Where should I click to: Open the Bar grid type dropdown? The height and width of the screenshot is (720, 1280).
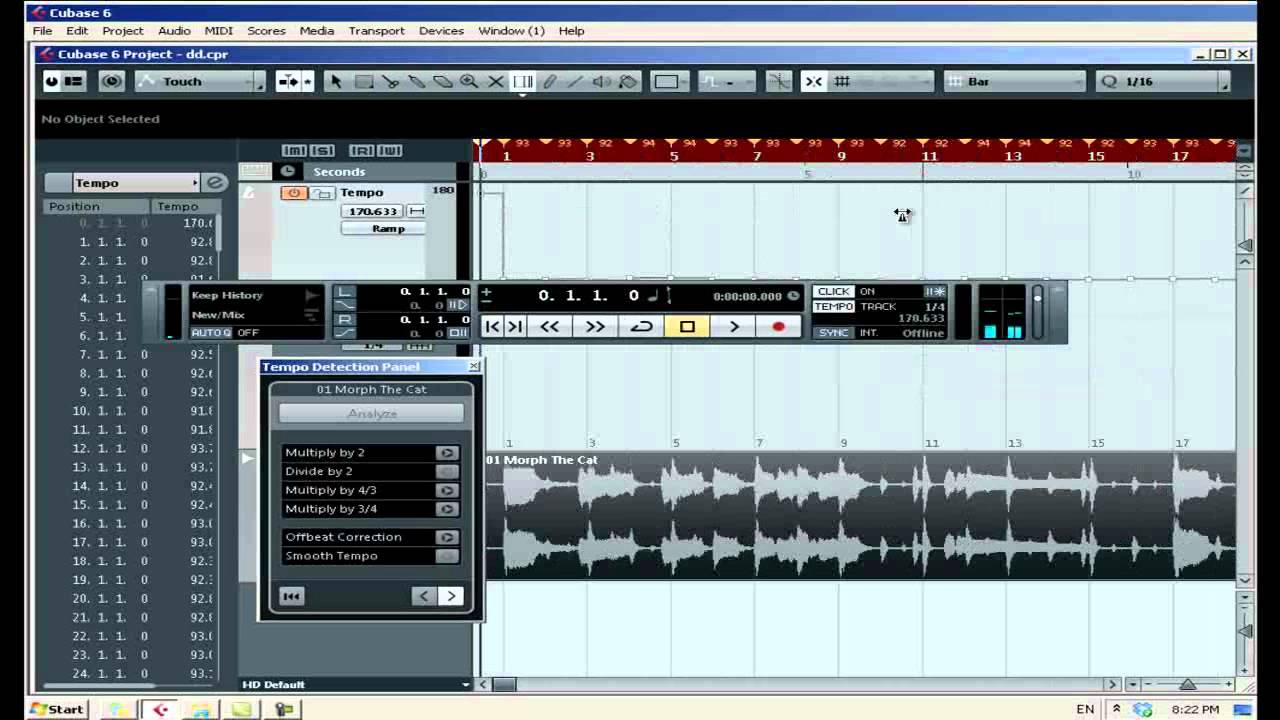(1014, 82)
